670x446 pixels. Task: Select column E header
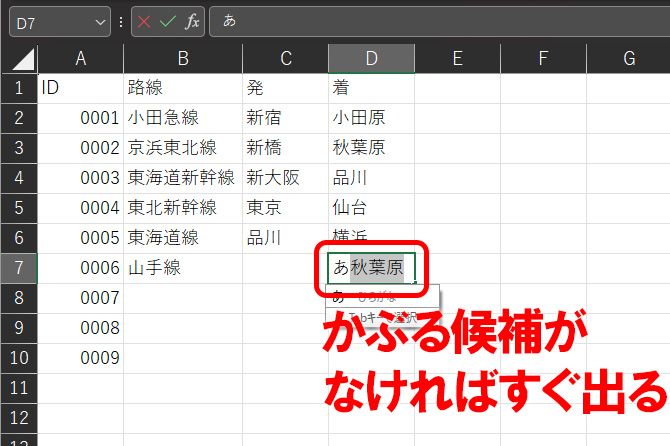click(458, 59)
